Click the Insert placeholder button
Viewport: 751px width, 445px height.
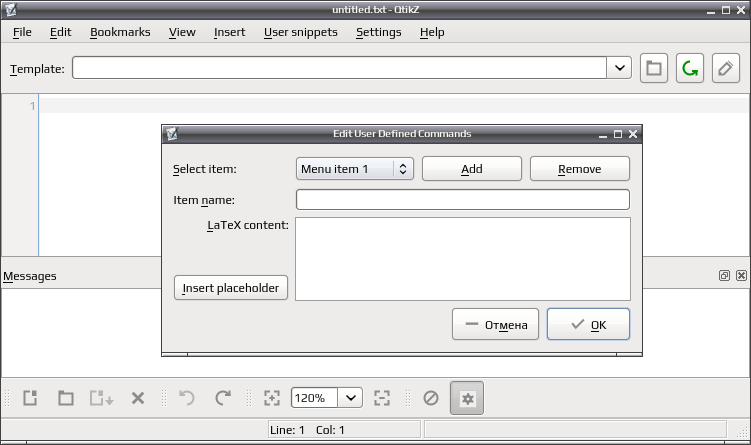click(x=231, y=287)
